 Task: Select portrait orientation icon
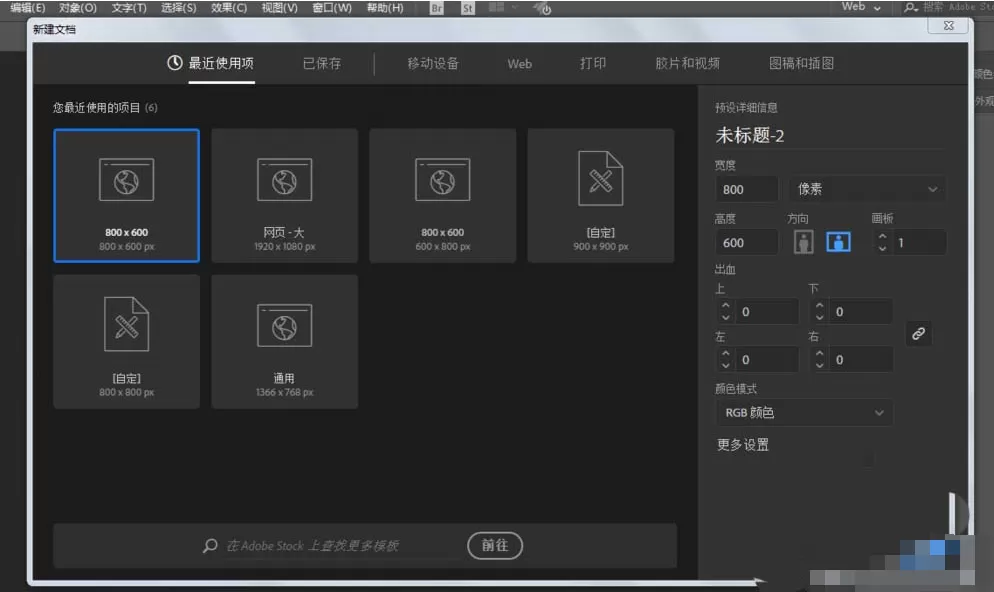pos(803,242)
